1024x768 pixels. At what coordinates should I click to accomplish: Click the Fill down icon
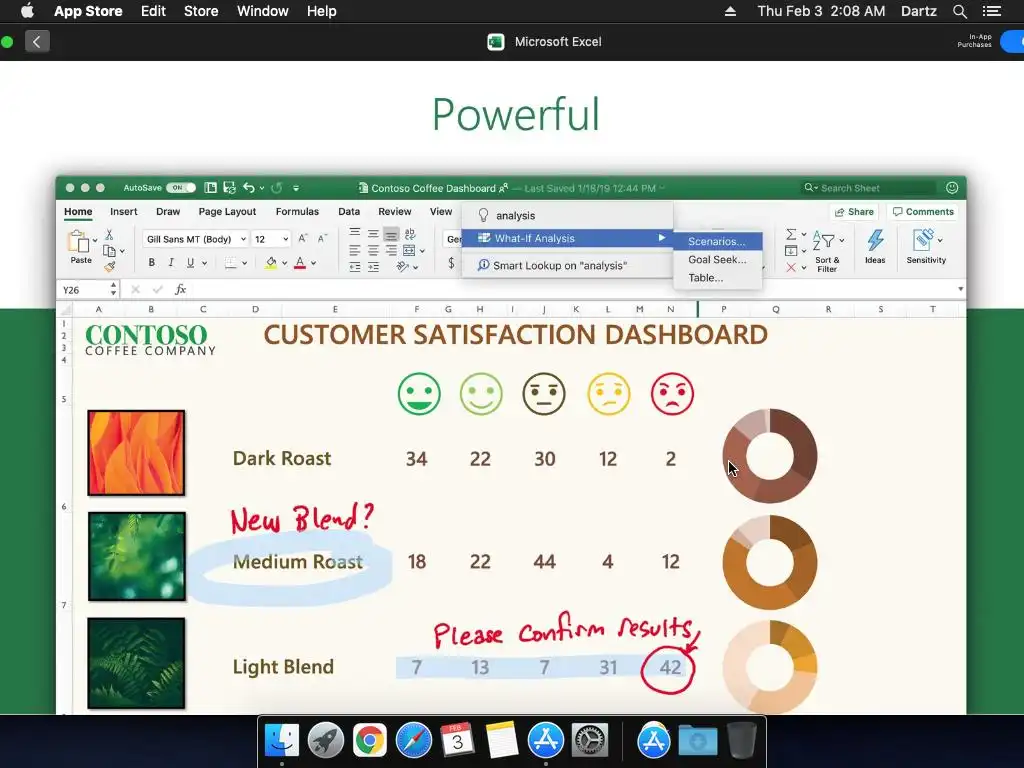(x=791, y=251)
